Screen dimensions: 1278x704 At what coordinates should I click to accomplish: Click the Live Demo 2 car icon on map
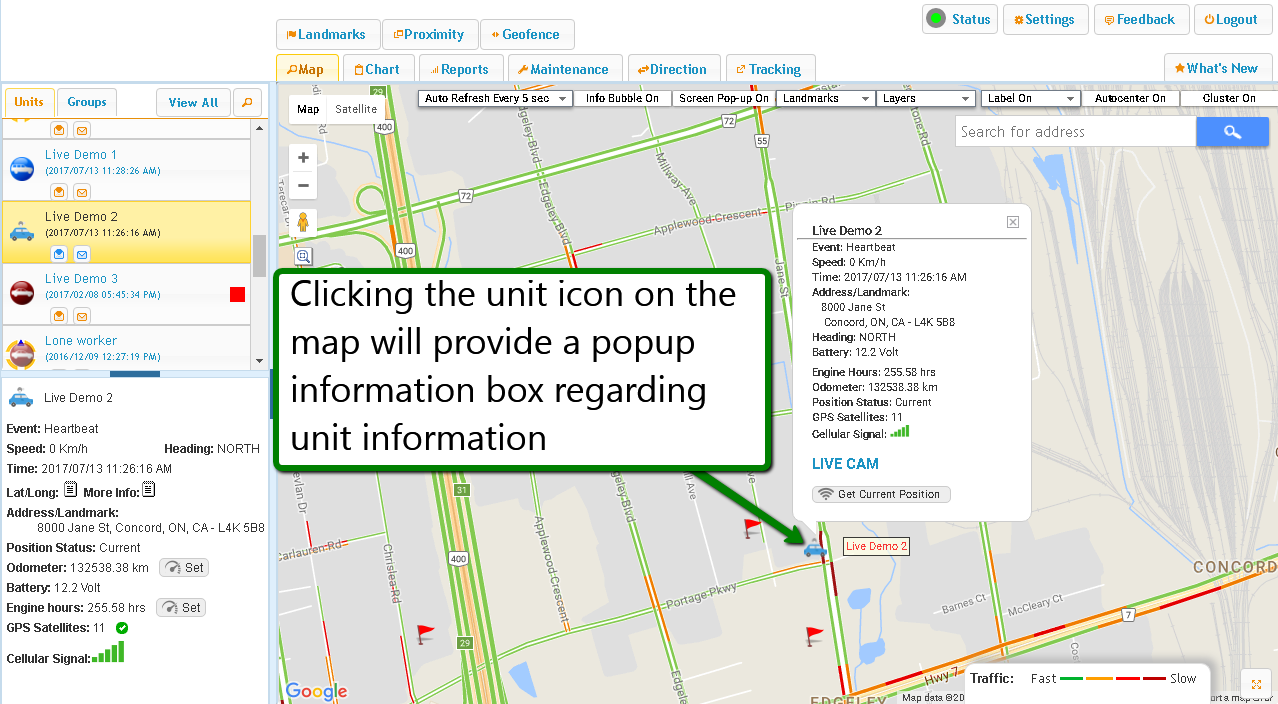(815, 547)
